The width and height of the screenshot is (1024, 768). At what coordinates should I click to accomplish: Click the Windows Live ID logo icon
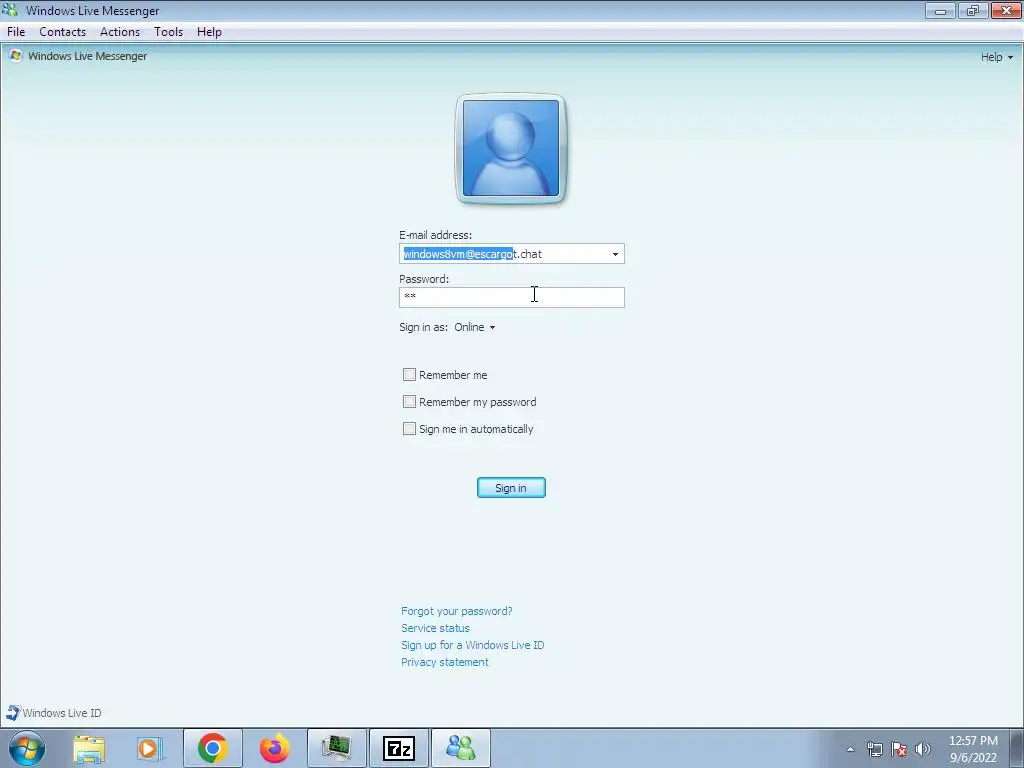coord(13,712)
